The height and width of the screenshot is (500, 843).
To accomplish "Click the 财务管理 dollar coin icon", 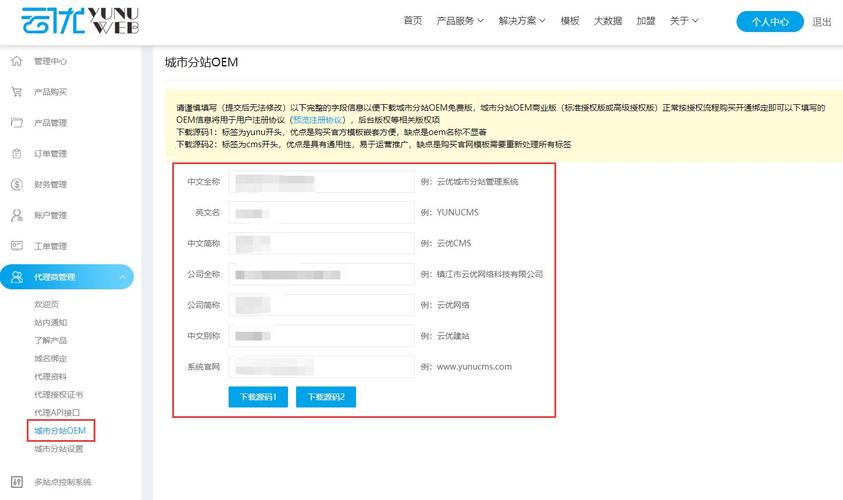I will tap(17, 184).
